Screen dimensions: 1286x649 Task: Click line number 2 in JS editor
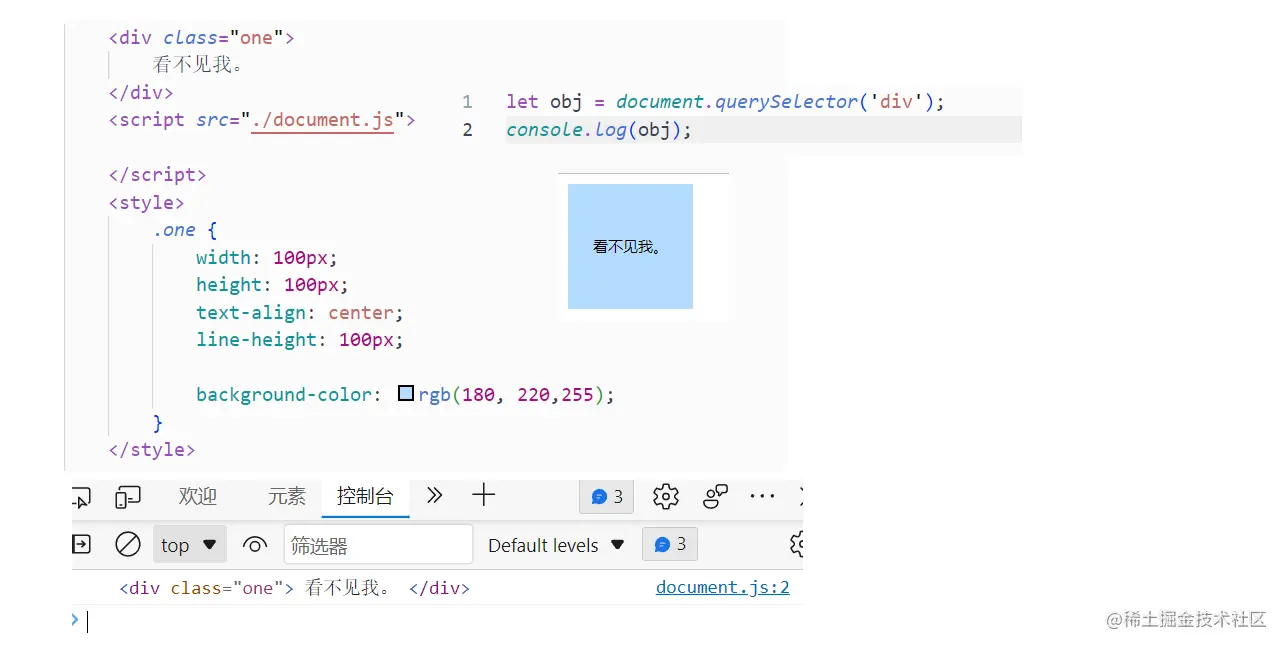[467, 130]
